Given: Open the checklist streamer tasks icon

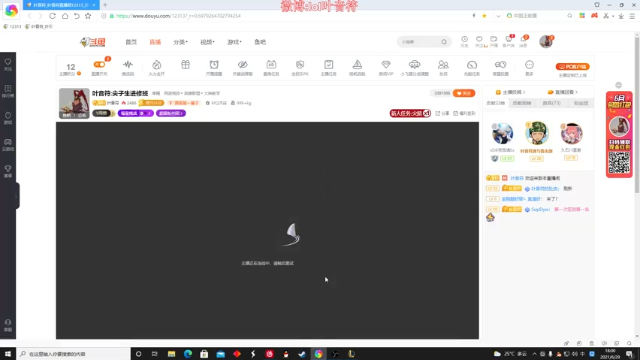Looking at the screenshot, I should [329, 64].
